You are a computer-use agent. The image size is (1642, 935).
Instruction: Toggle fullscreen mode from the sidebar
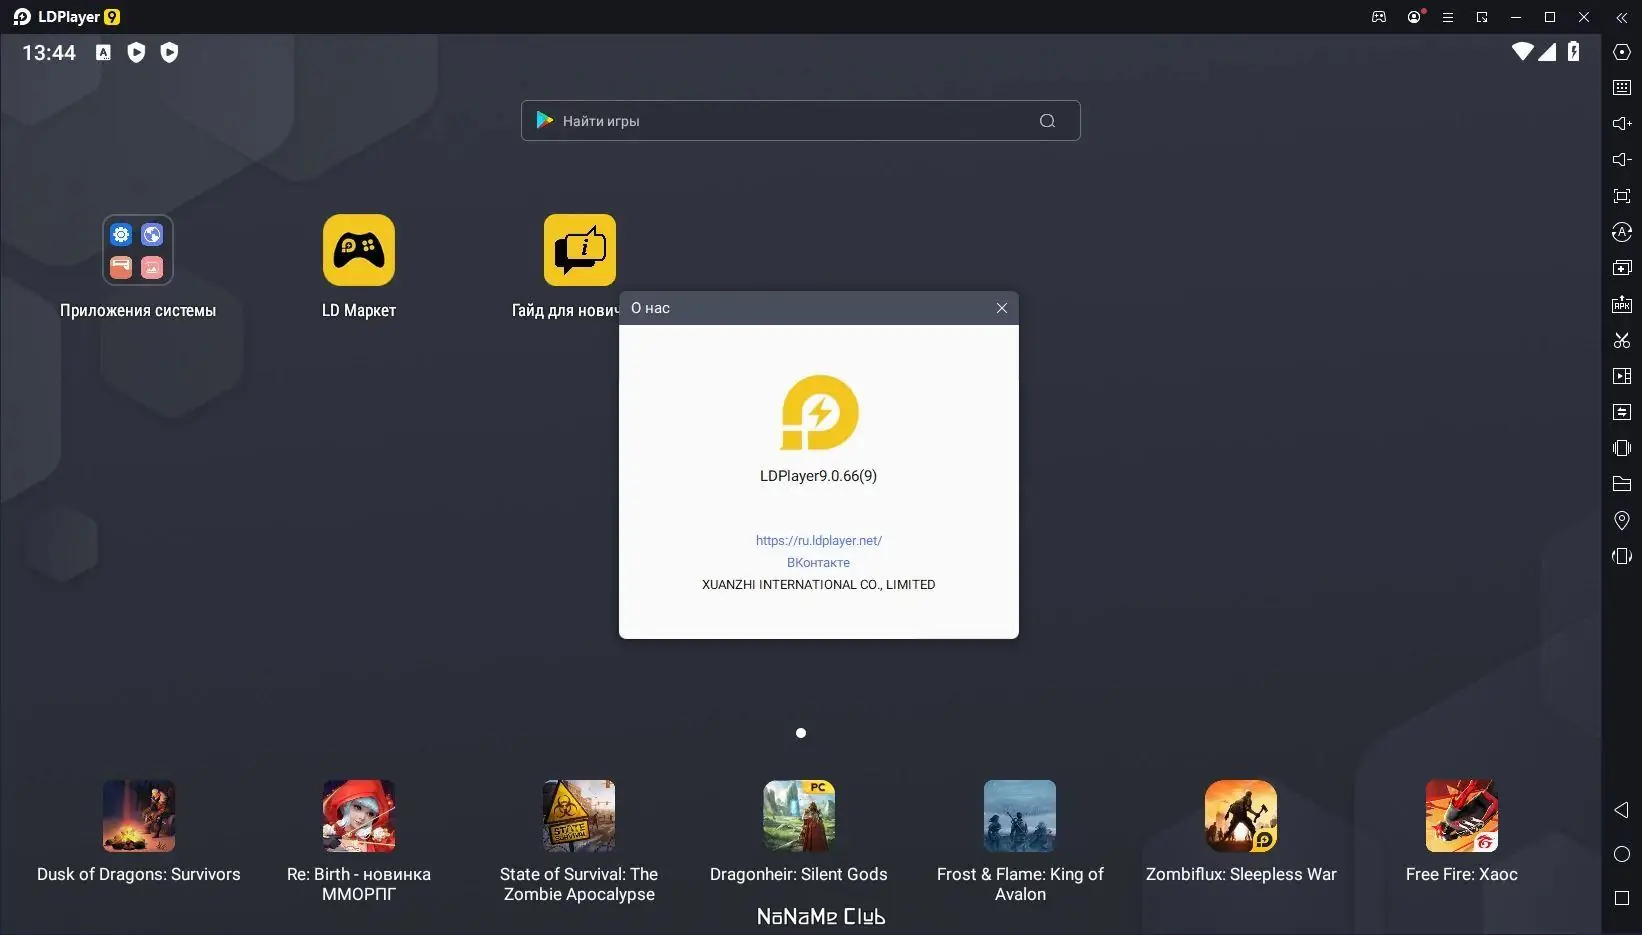point(1622,196)
